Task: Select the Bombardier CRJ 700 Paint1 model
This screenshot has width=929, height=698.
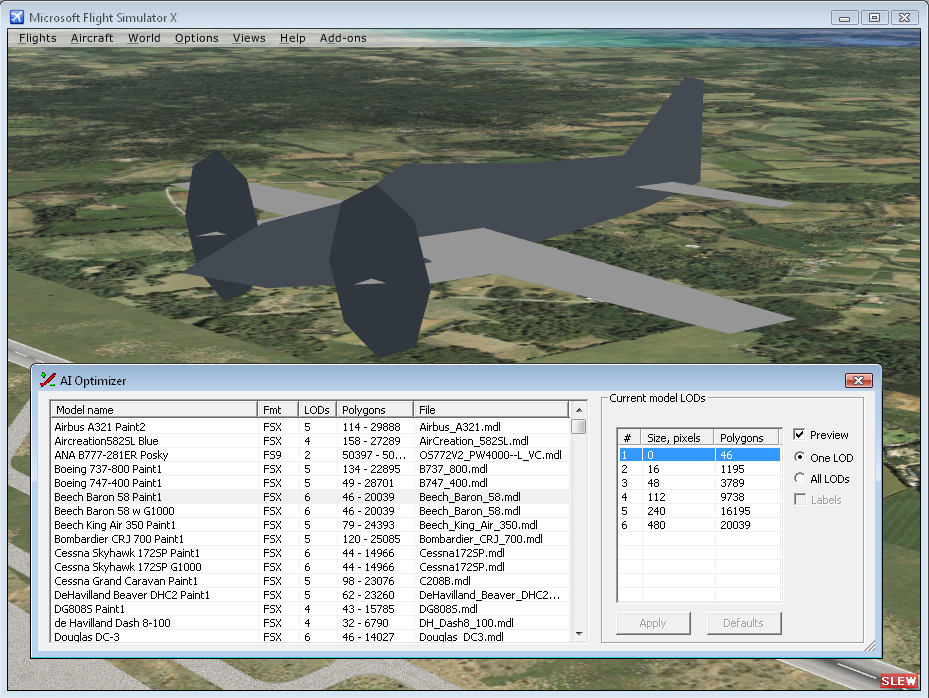Action: pyautogui.click(x=310, y=539)
